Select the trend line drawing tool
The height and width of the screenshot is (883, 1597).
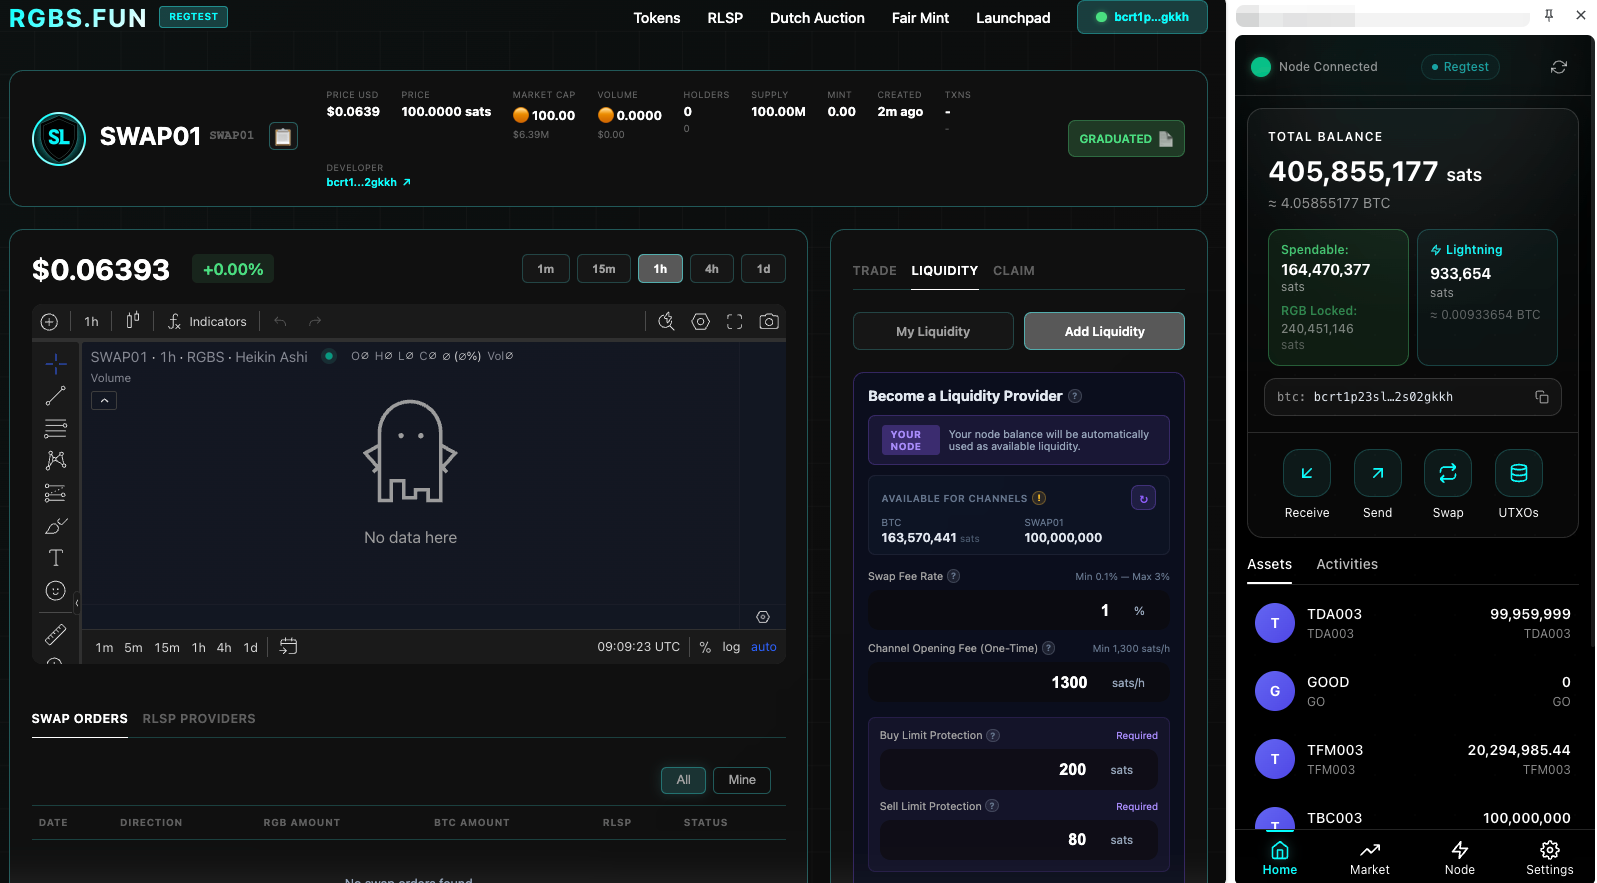(56, 396)
